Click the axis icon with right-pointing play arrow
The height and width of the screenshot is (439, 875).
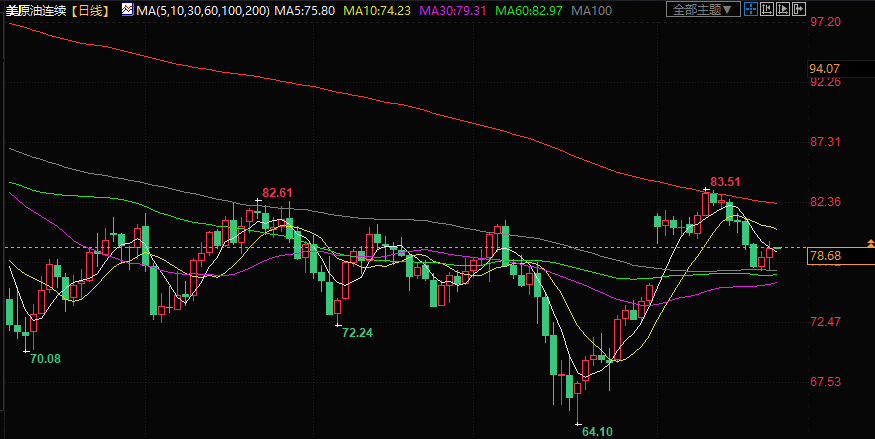click(783, 9)
